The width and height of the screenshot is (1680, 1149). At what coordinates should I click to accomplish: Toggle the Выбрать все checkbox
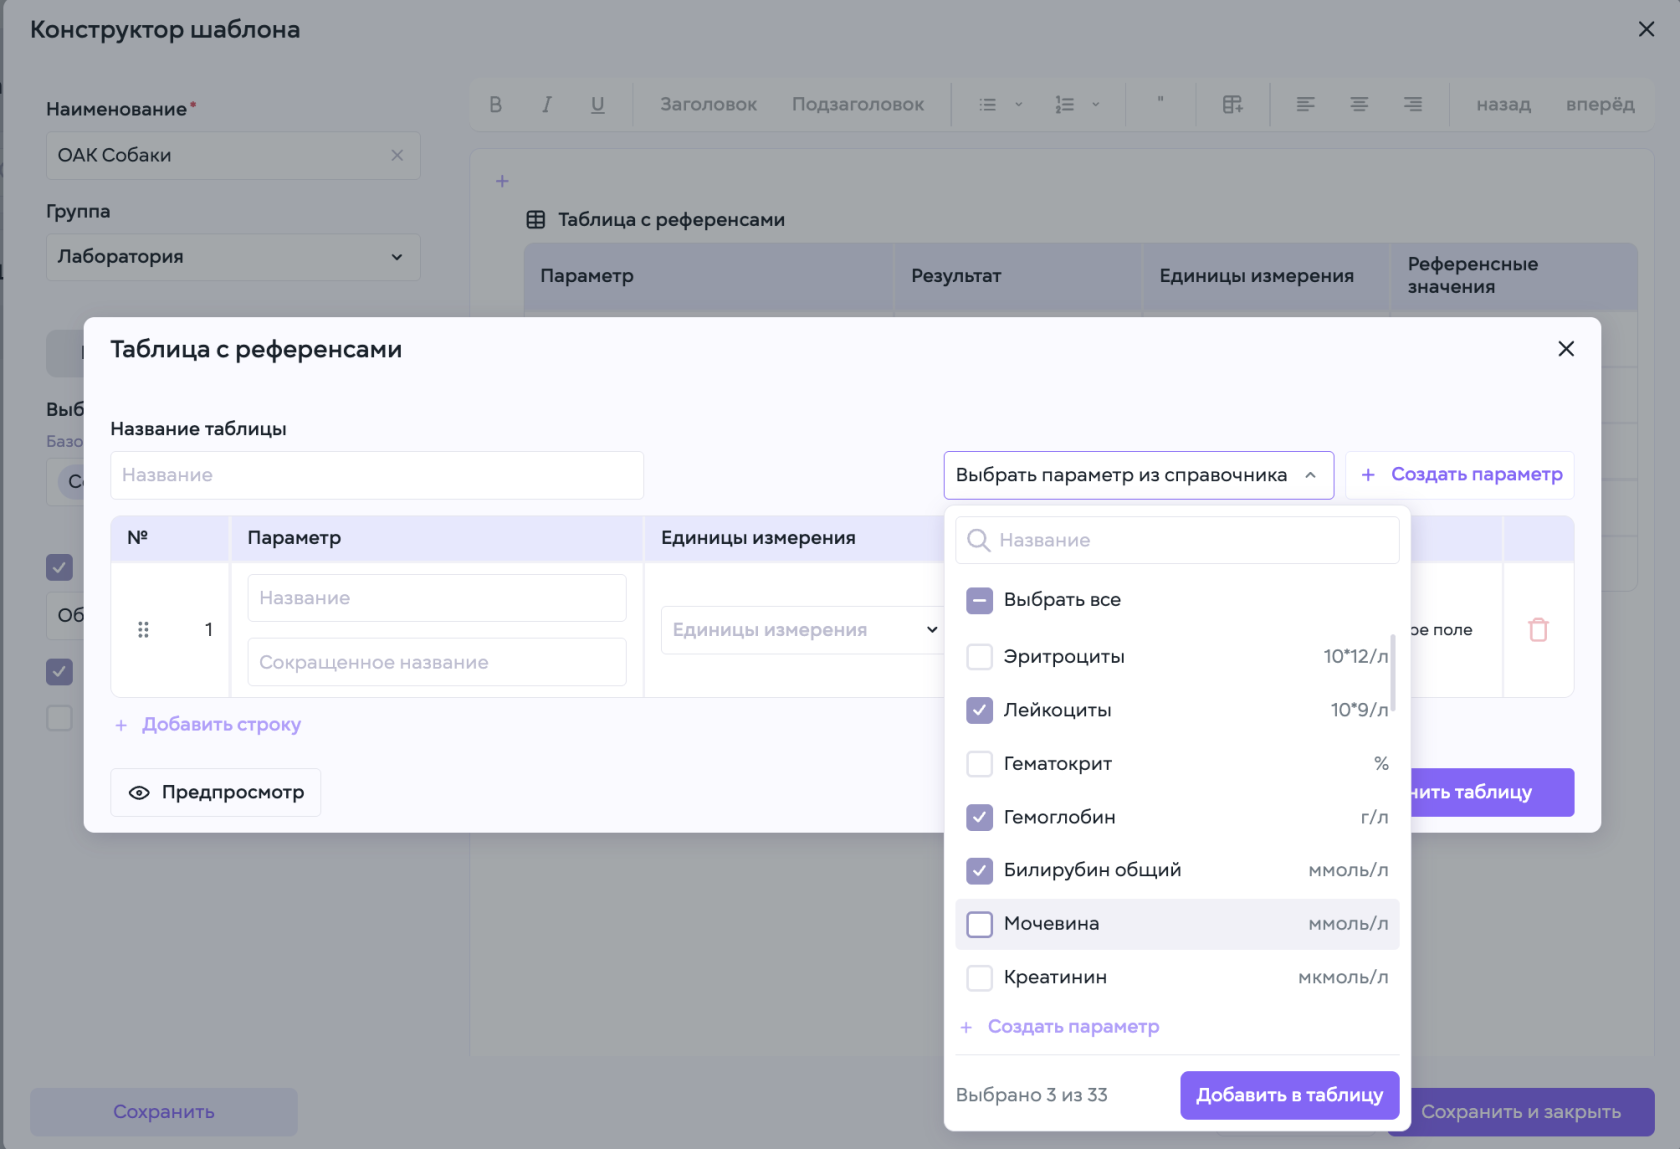979,600
